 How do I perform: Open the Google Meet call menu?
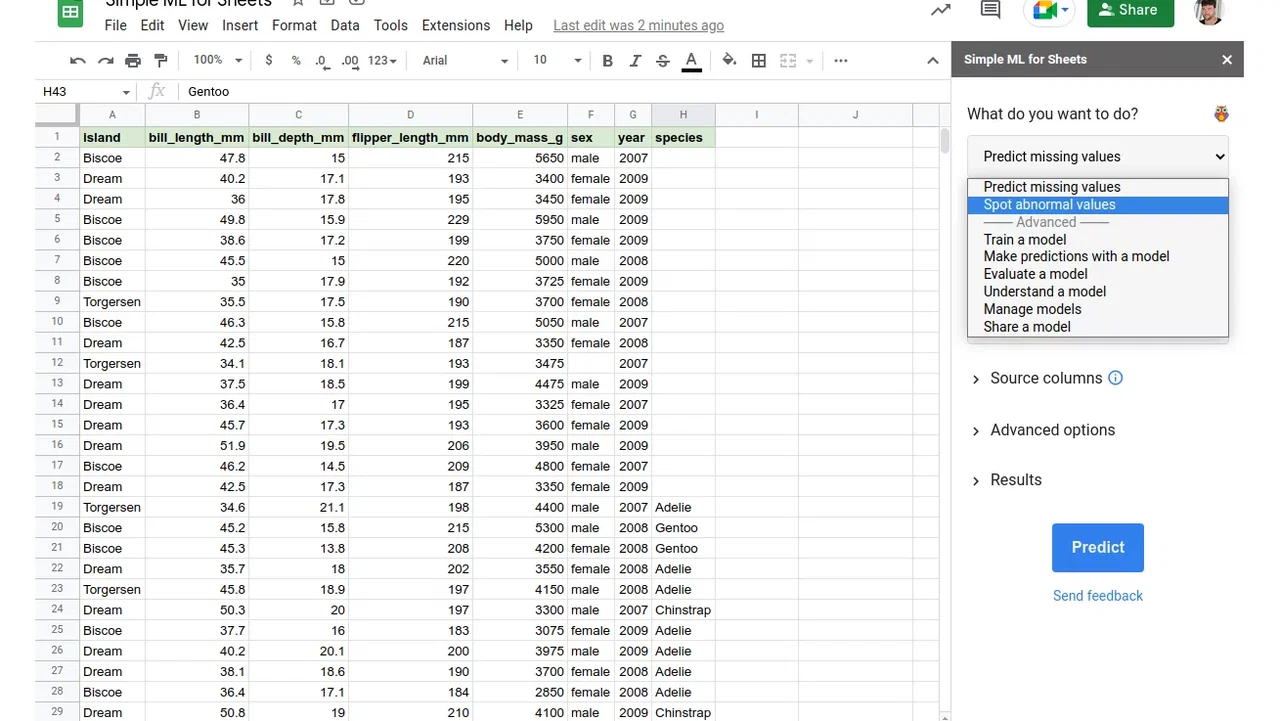(x=1049, y=10)
